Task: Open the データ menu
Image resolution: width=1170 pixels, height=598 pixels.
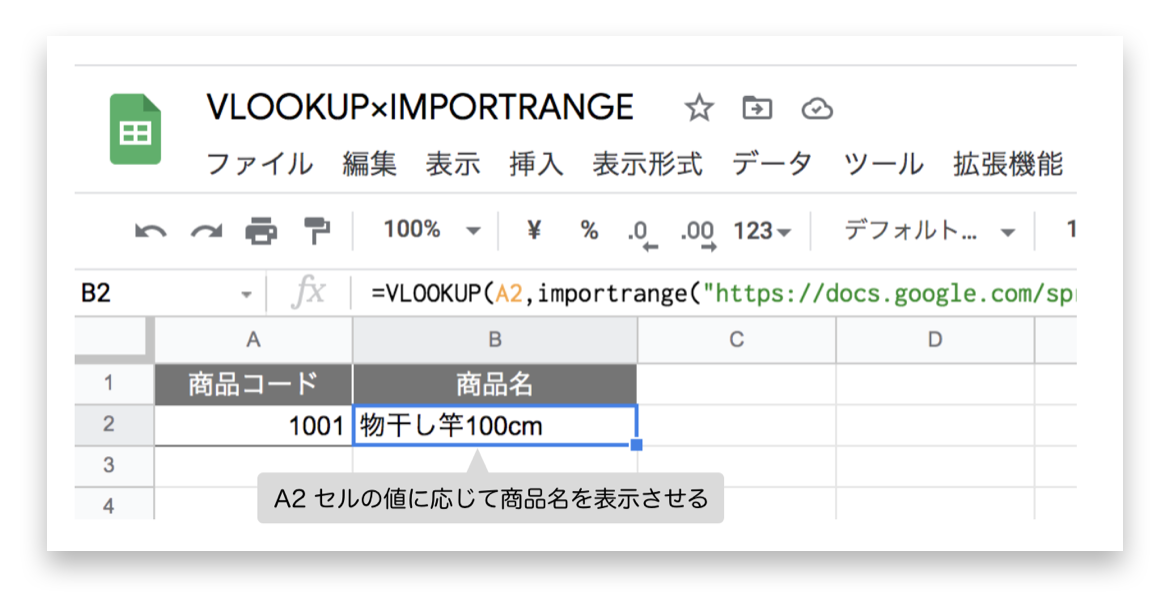Action: coord(772,164)
